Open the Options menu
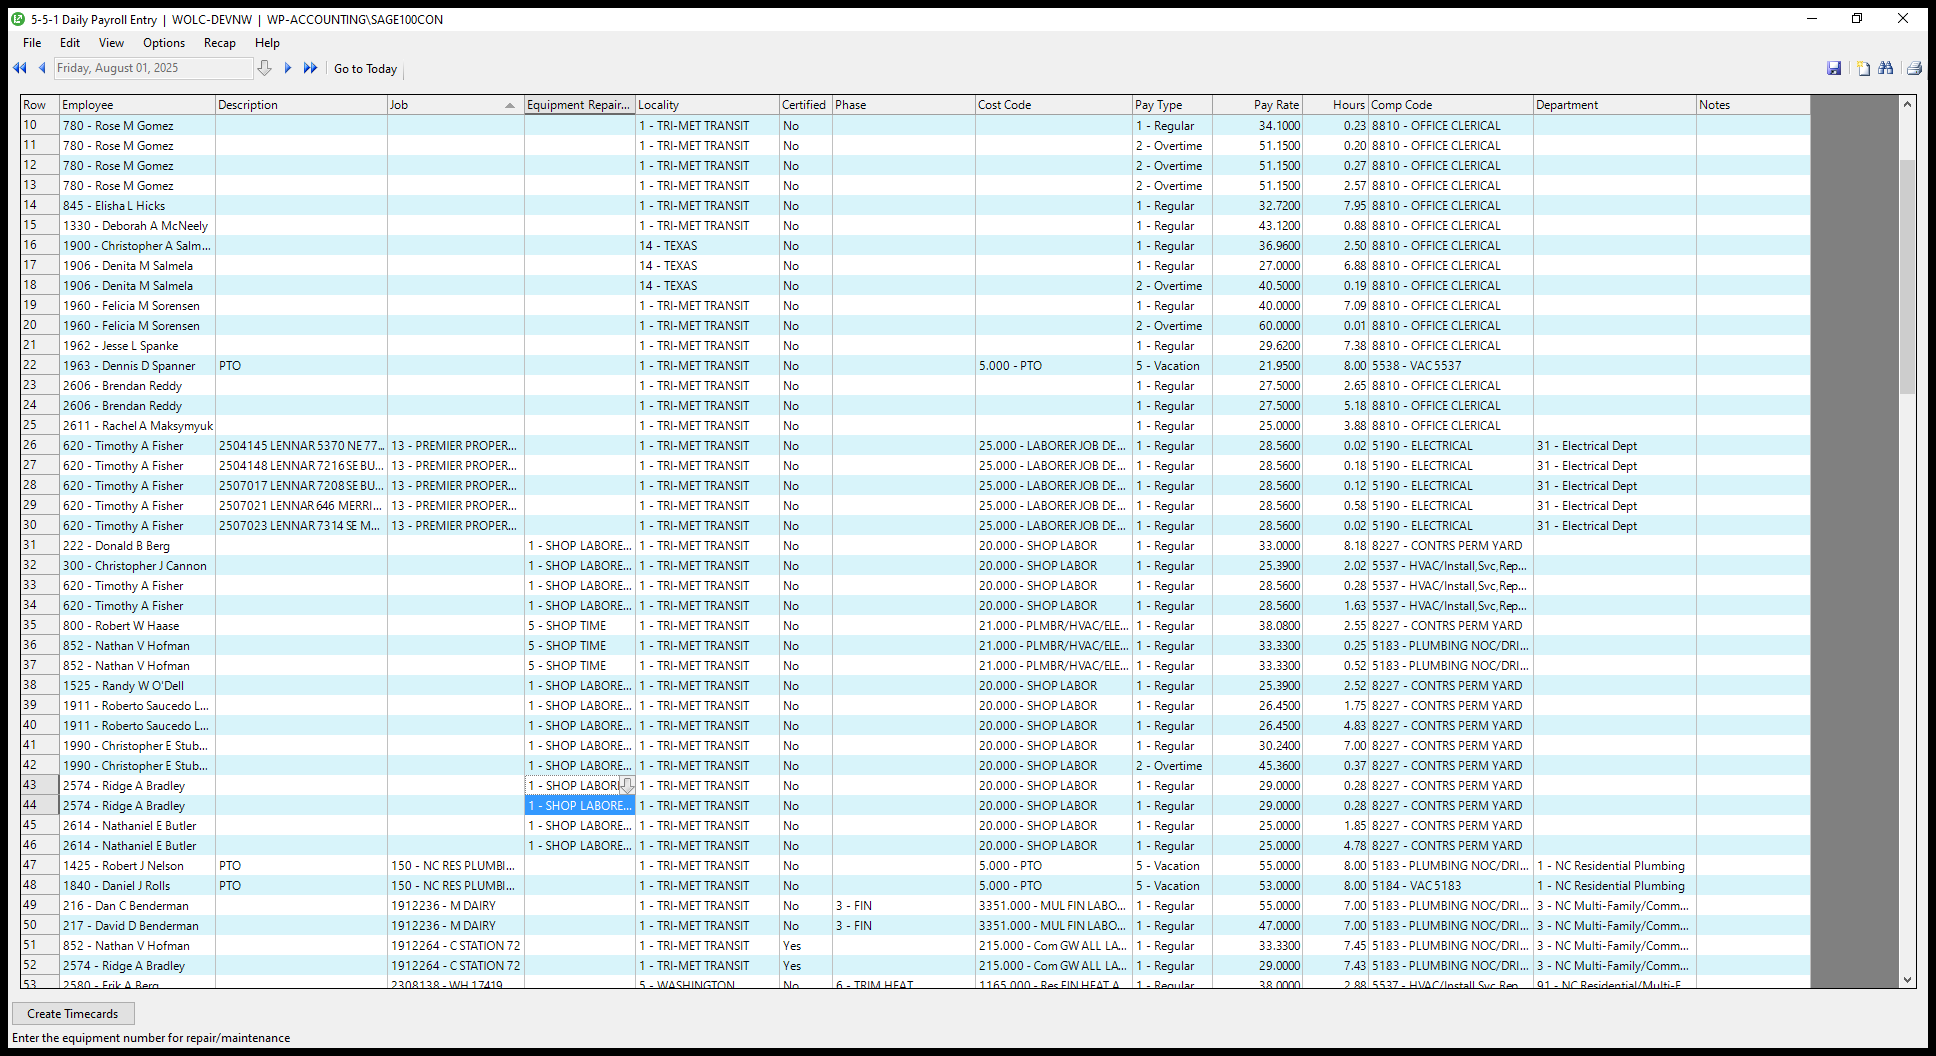The image size is (1936, 1056). pos(164,43)
